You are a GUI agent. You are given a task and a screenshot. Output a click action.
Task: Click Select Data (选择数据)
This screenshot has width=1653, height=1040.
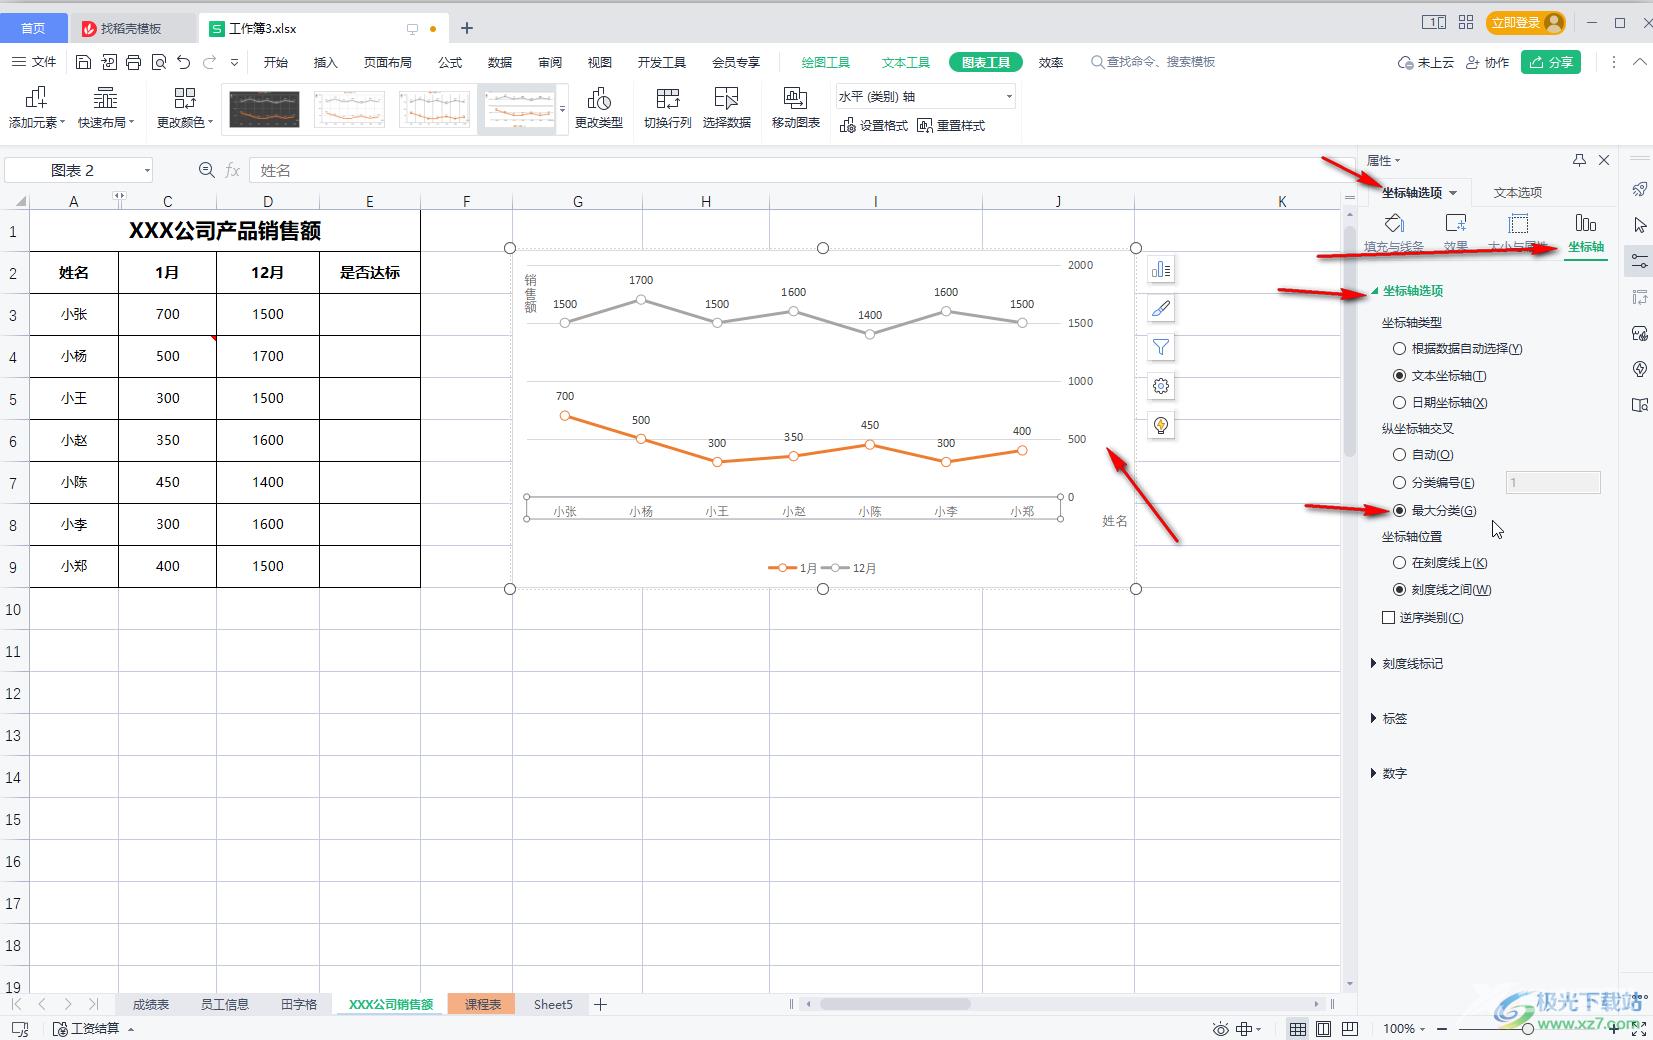pos(727,108)
